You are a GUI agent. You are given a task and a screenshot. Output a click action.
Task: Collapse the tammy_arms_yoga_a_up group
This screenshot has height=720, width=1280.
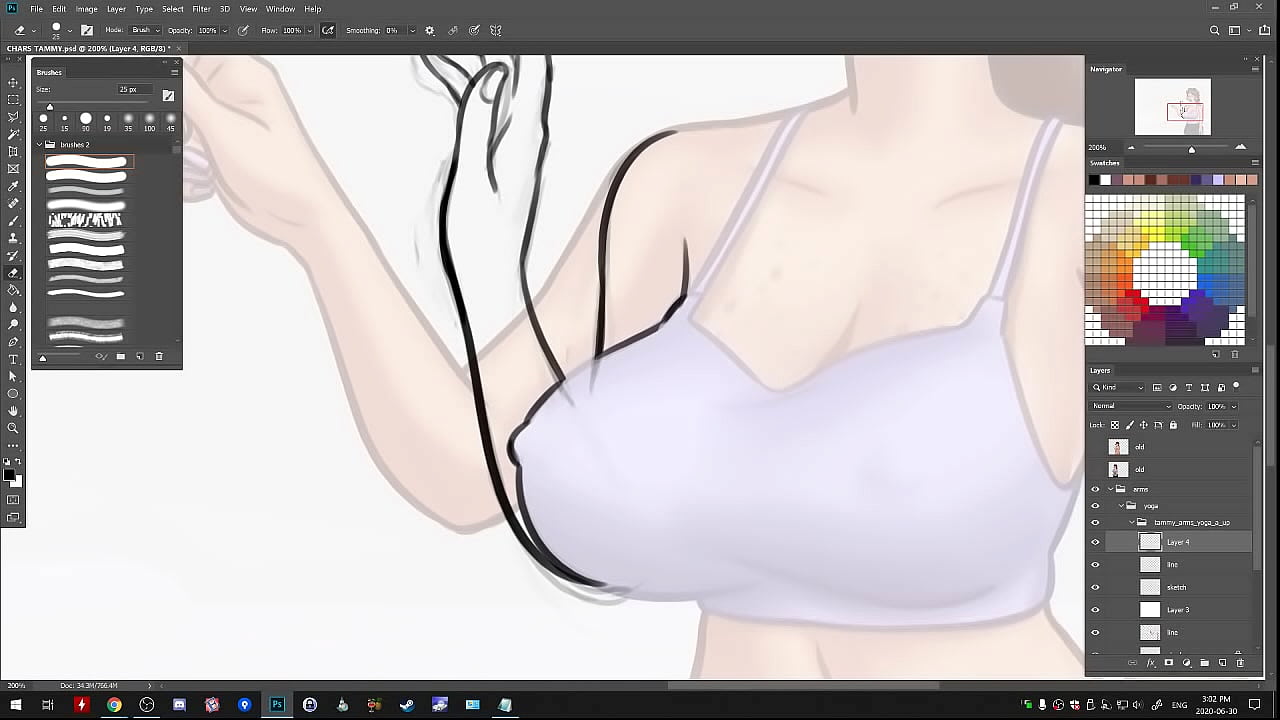[1132, 522]
